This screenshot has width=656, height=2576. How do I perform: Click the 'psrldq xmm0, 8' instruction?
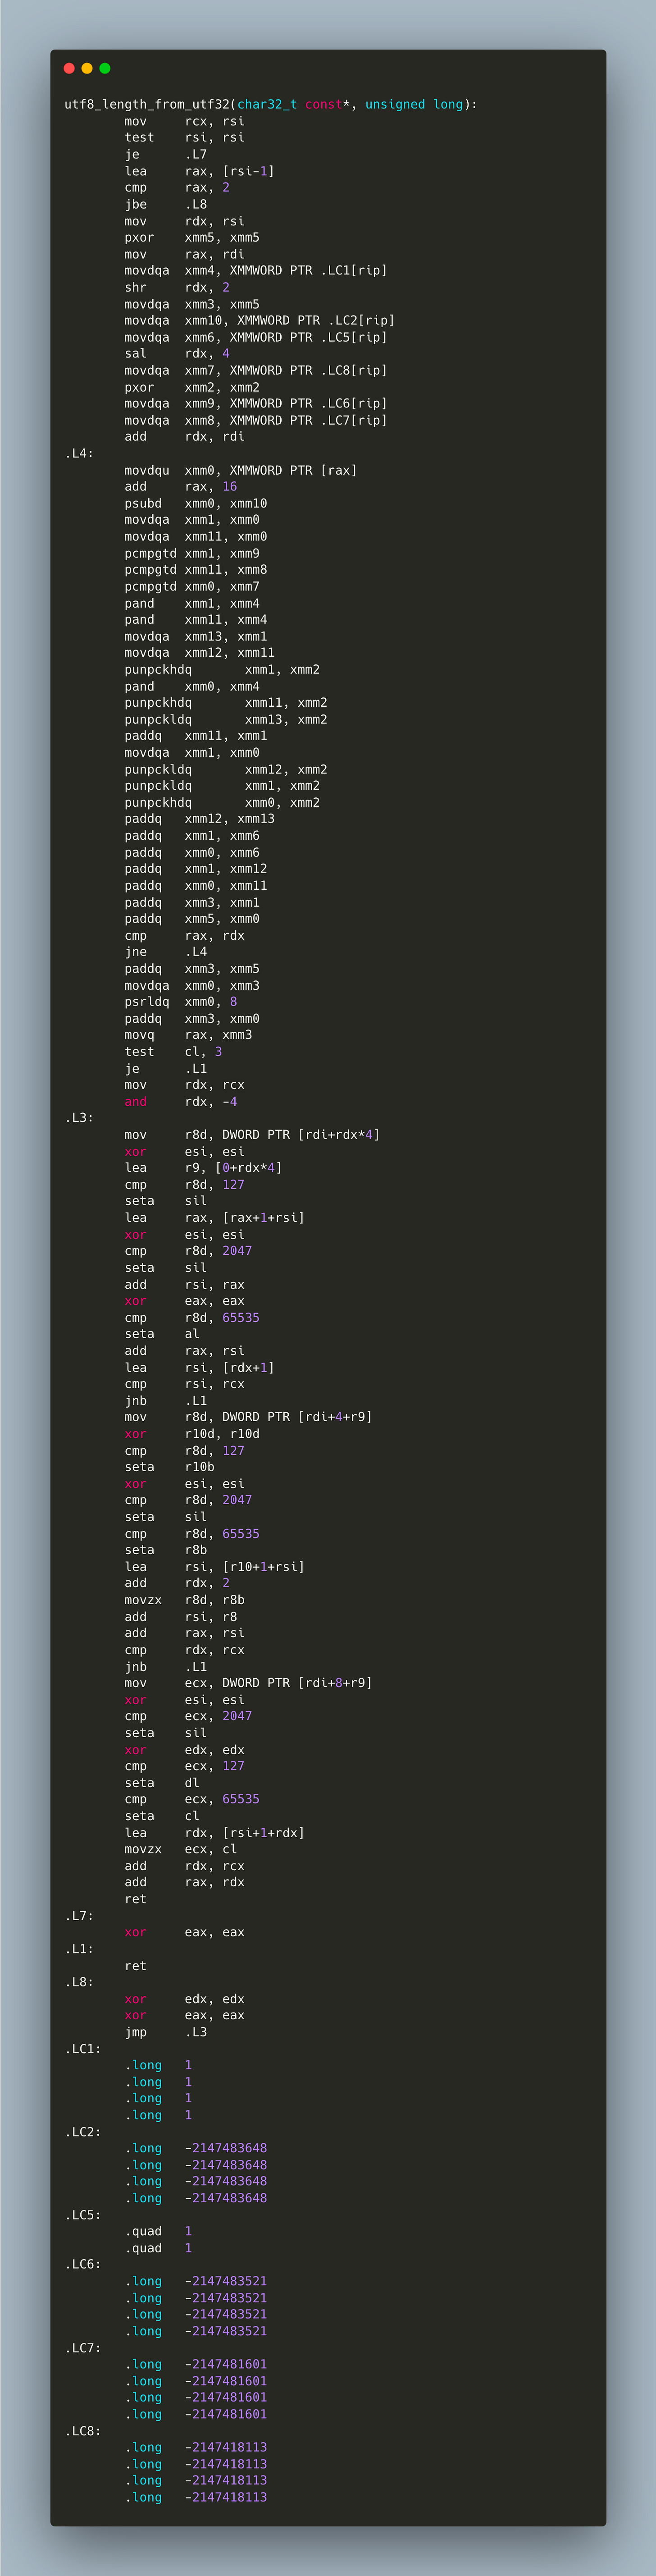point(181,1002)
